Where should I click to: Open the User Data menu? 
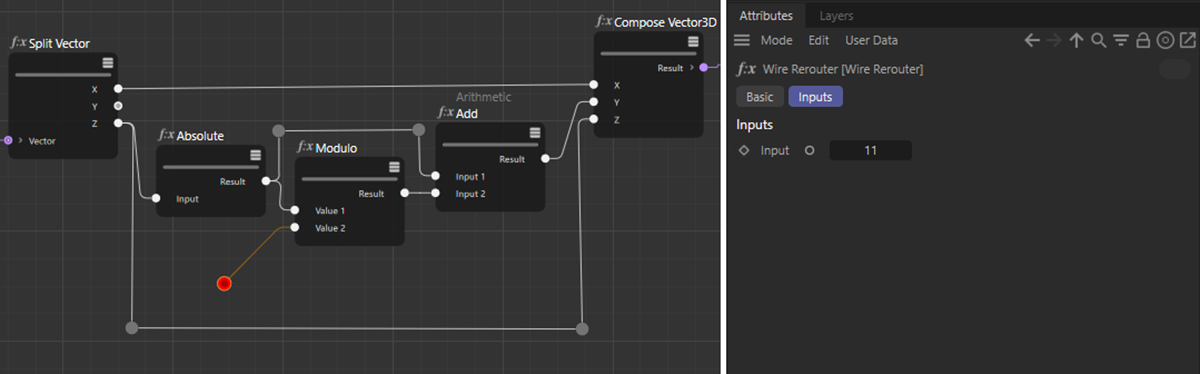tap(871, 41)
